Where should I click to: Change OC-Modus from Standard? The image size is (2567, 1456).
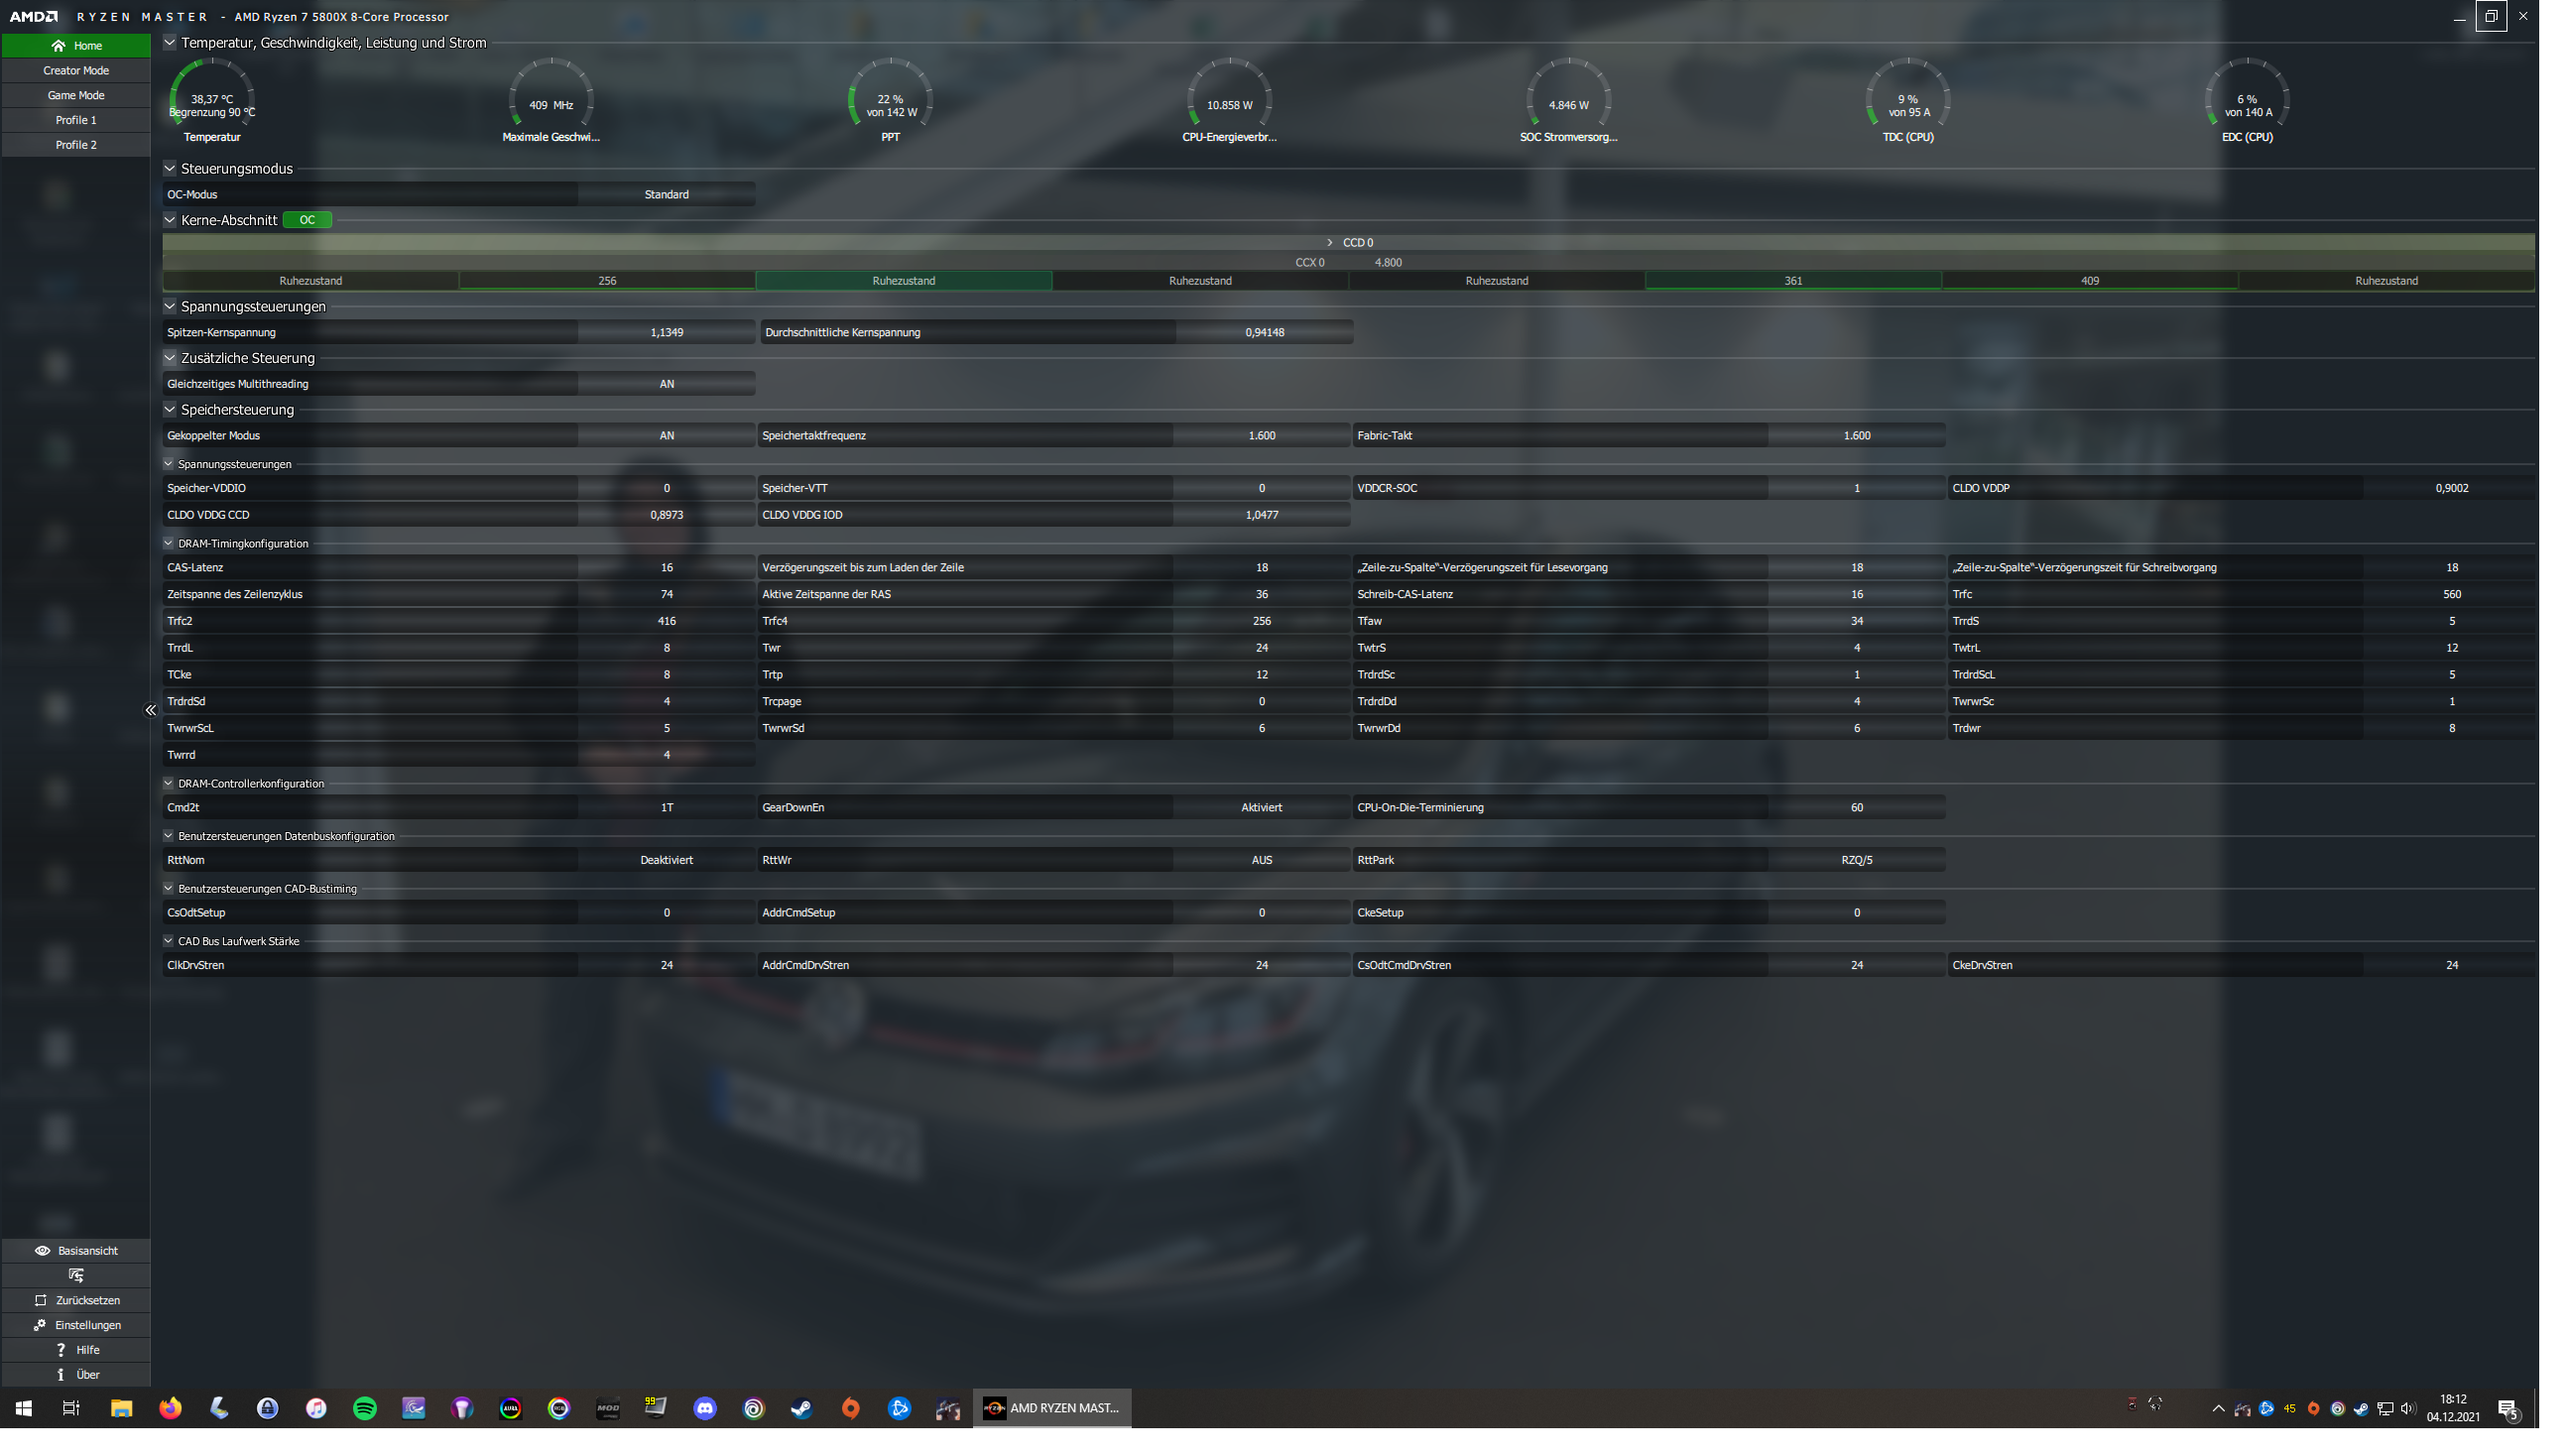pos(666,194)
